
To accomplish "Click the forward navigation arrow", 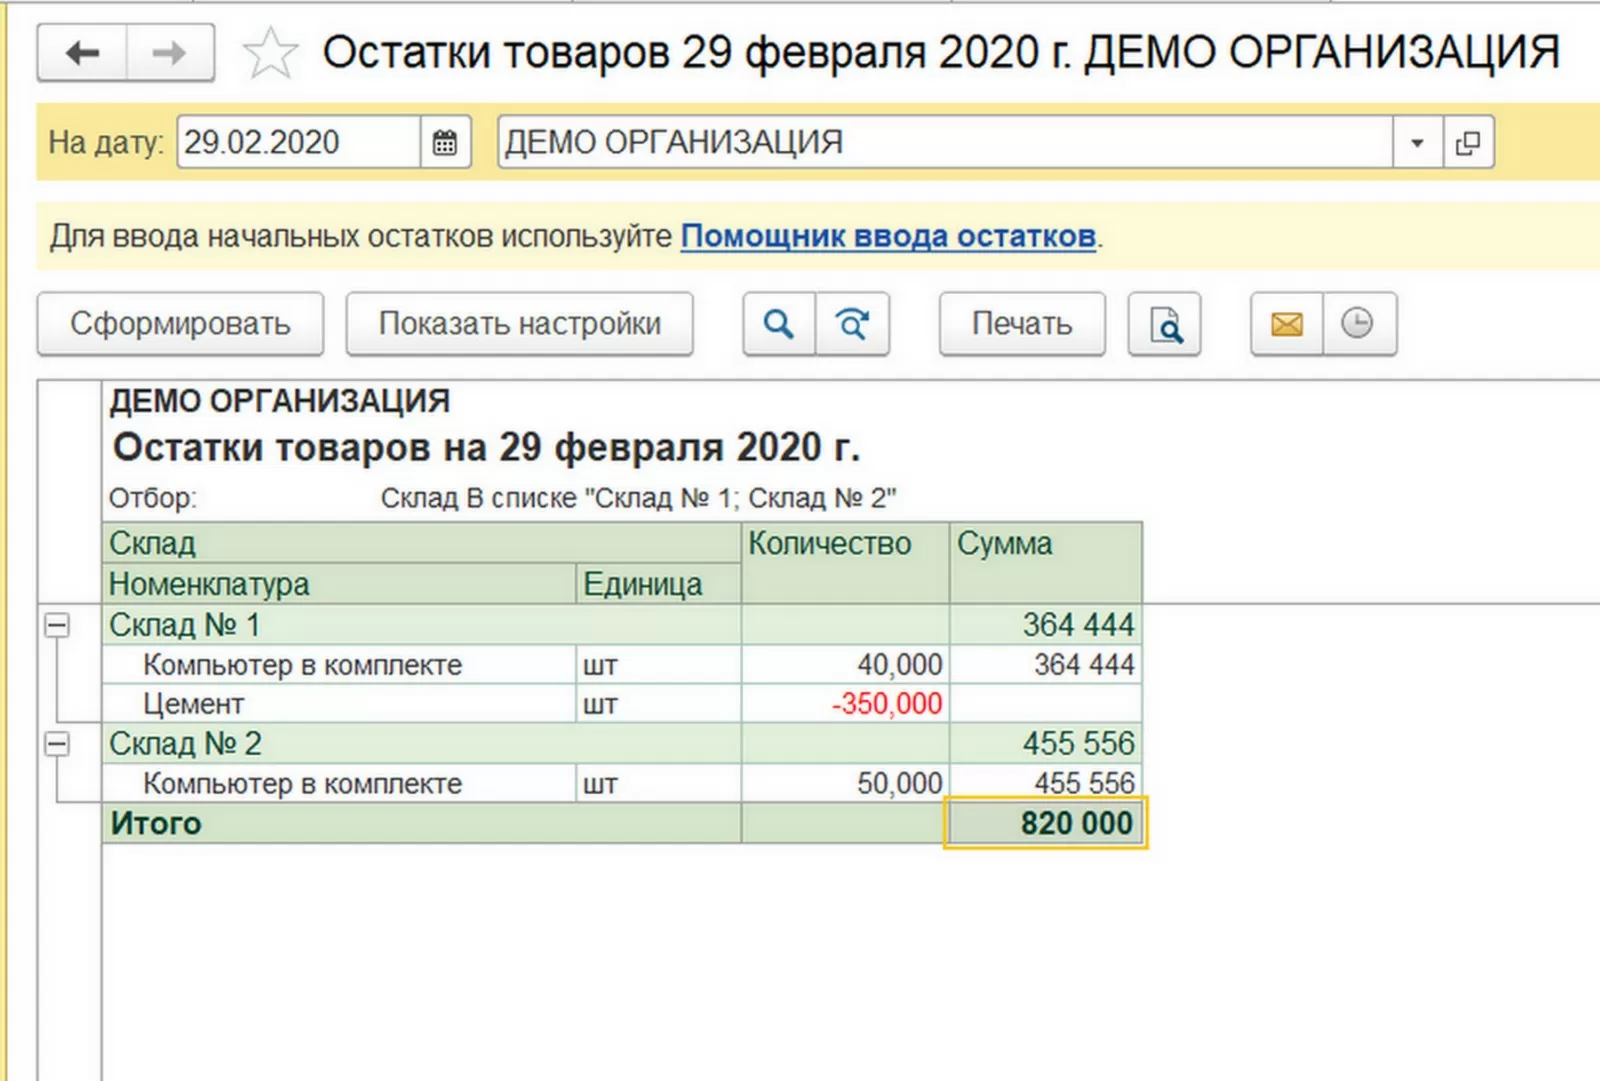I will point(169,53).
